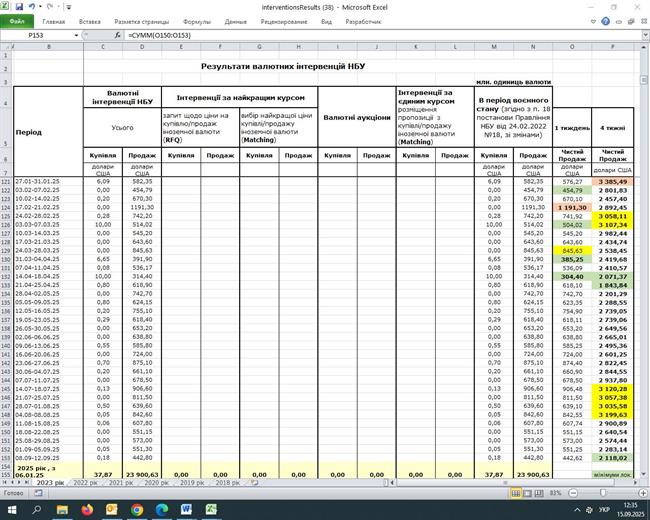Open the Формулы ribbon tab

coord(197,22)
